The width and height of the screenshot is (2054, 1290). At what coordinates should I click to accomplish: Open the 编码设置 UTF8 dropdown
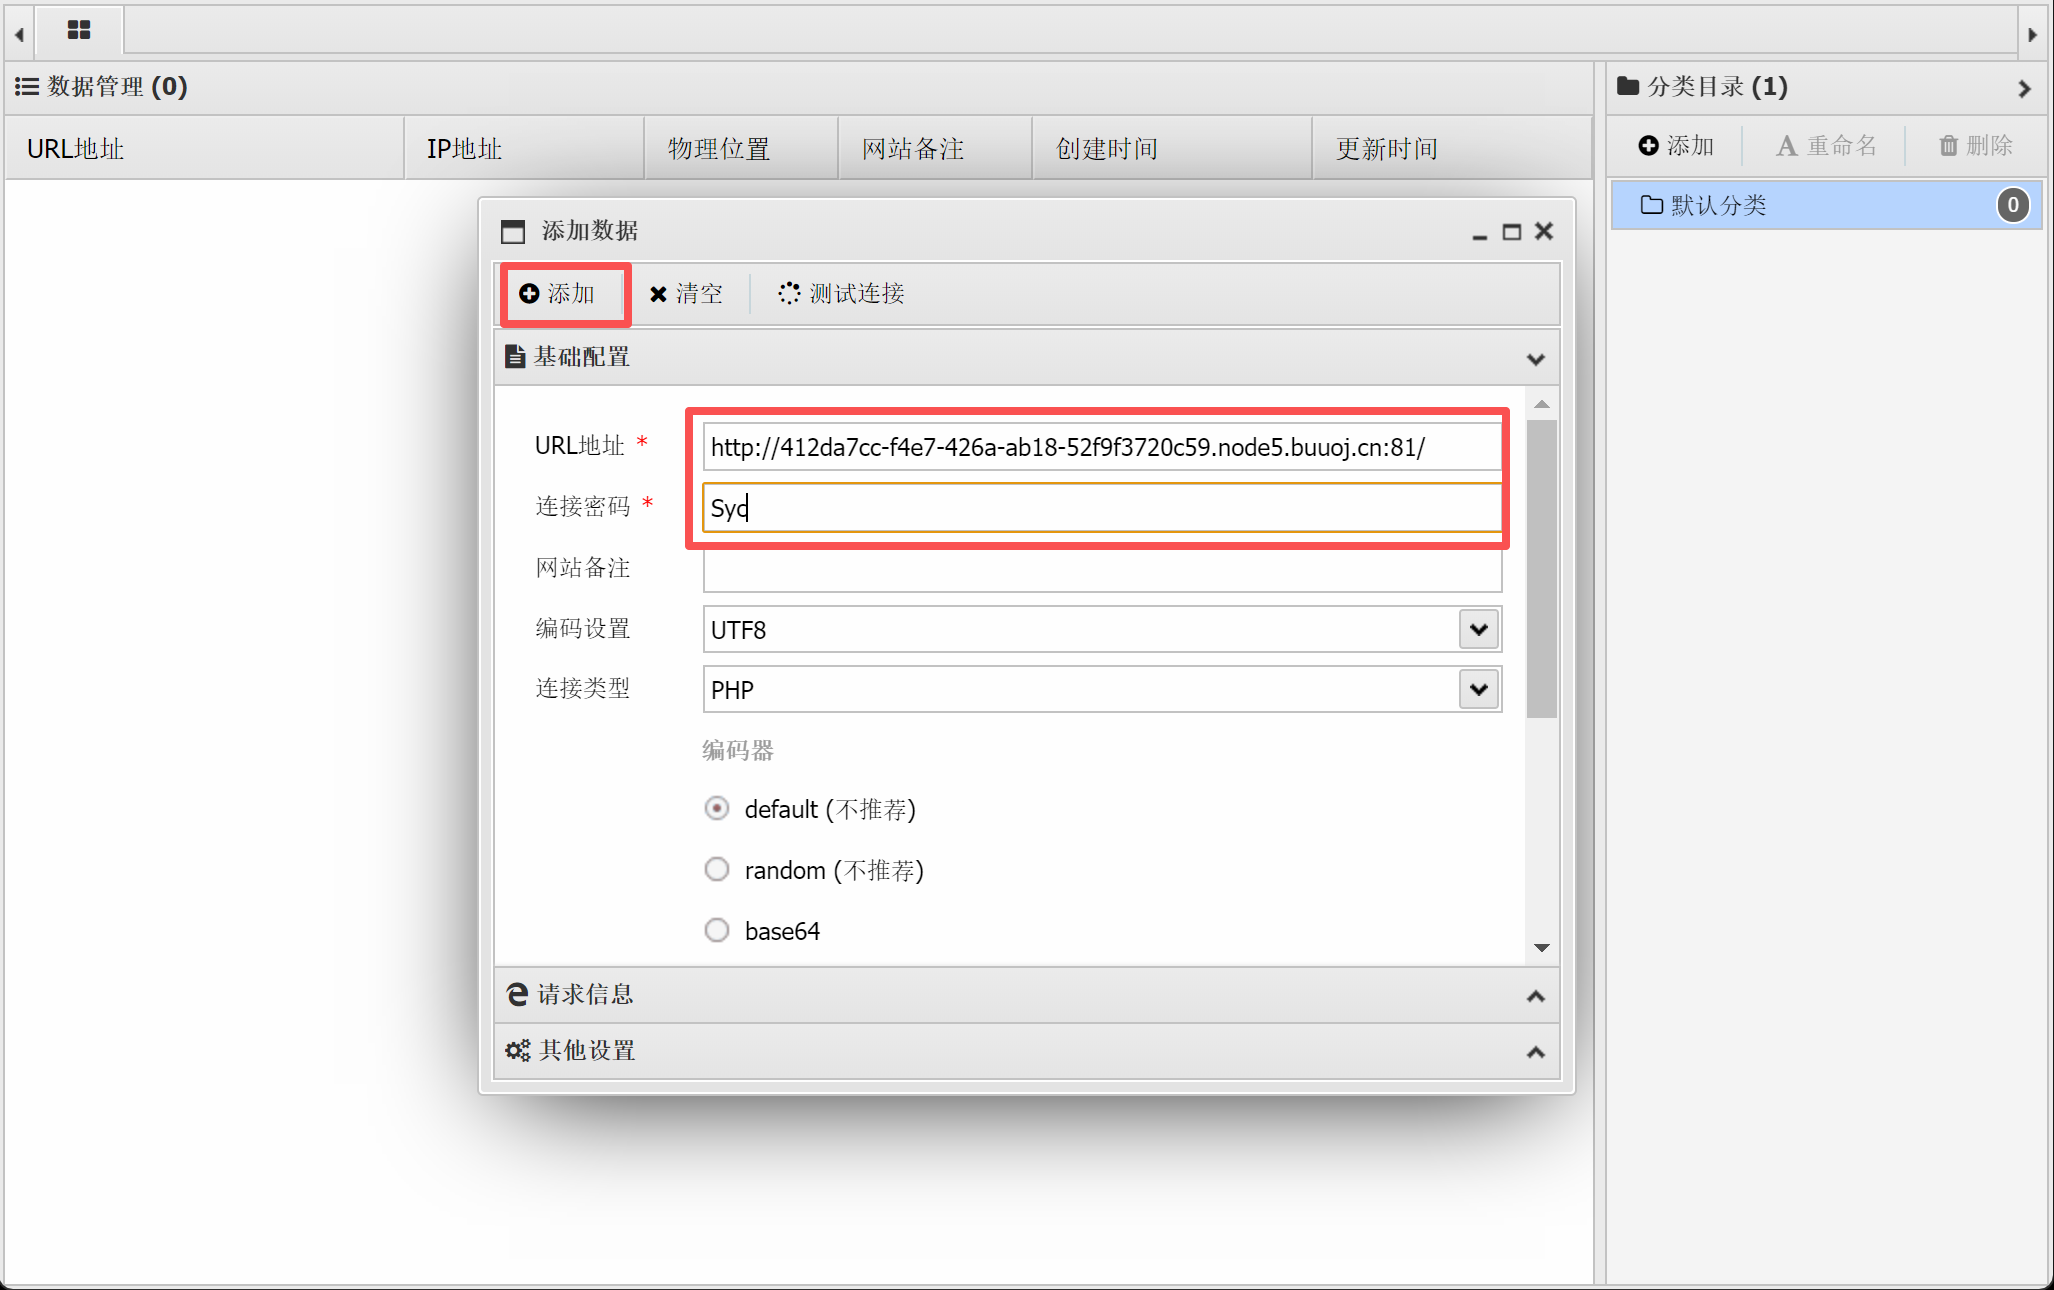coord(1479,630)
